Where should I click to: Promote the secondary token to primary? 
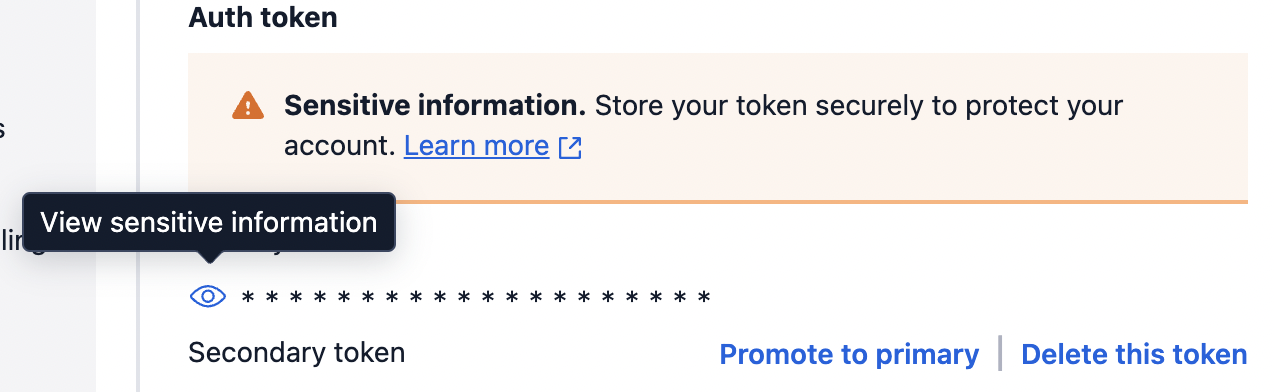849,354
